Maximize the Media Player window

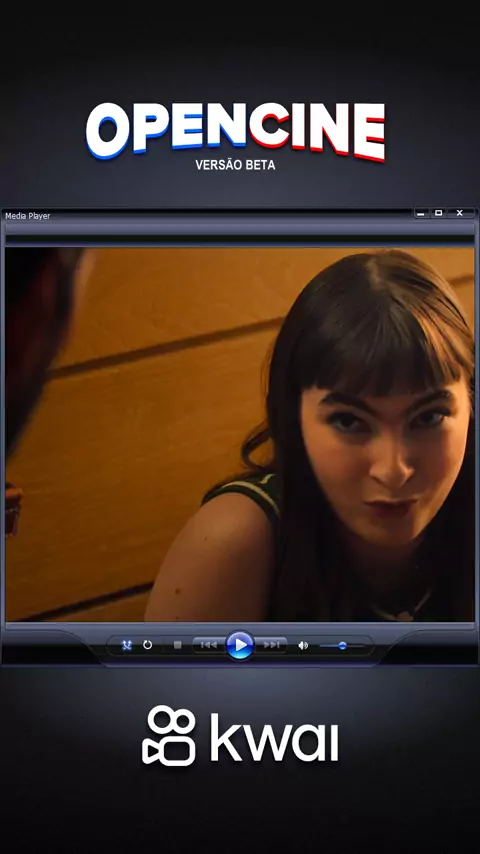(439, 213)
